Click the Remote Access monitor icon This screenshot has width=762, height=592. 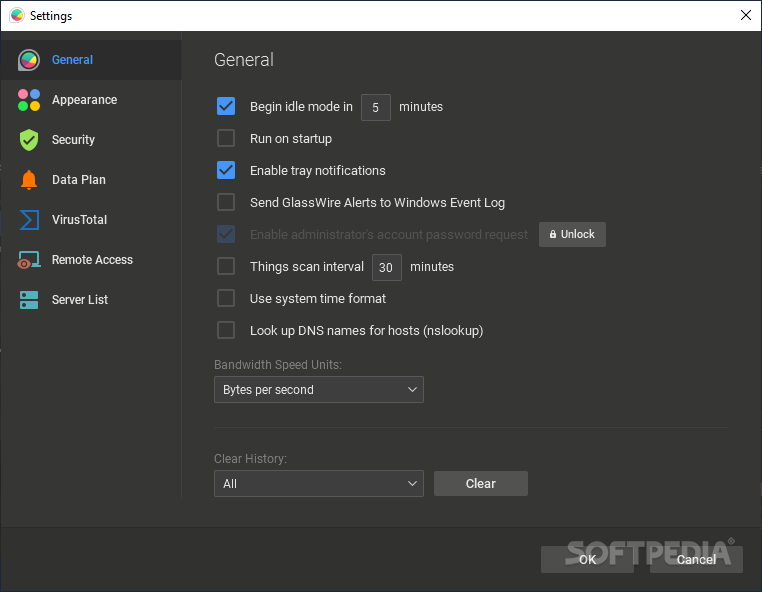[29, 260]
